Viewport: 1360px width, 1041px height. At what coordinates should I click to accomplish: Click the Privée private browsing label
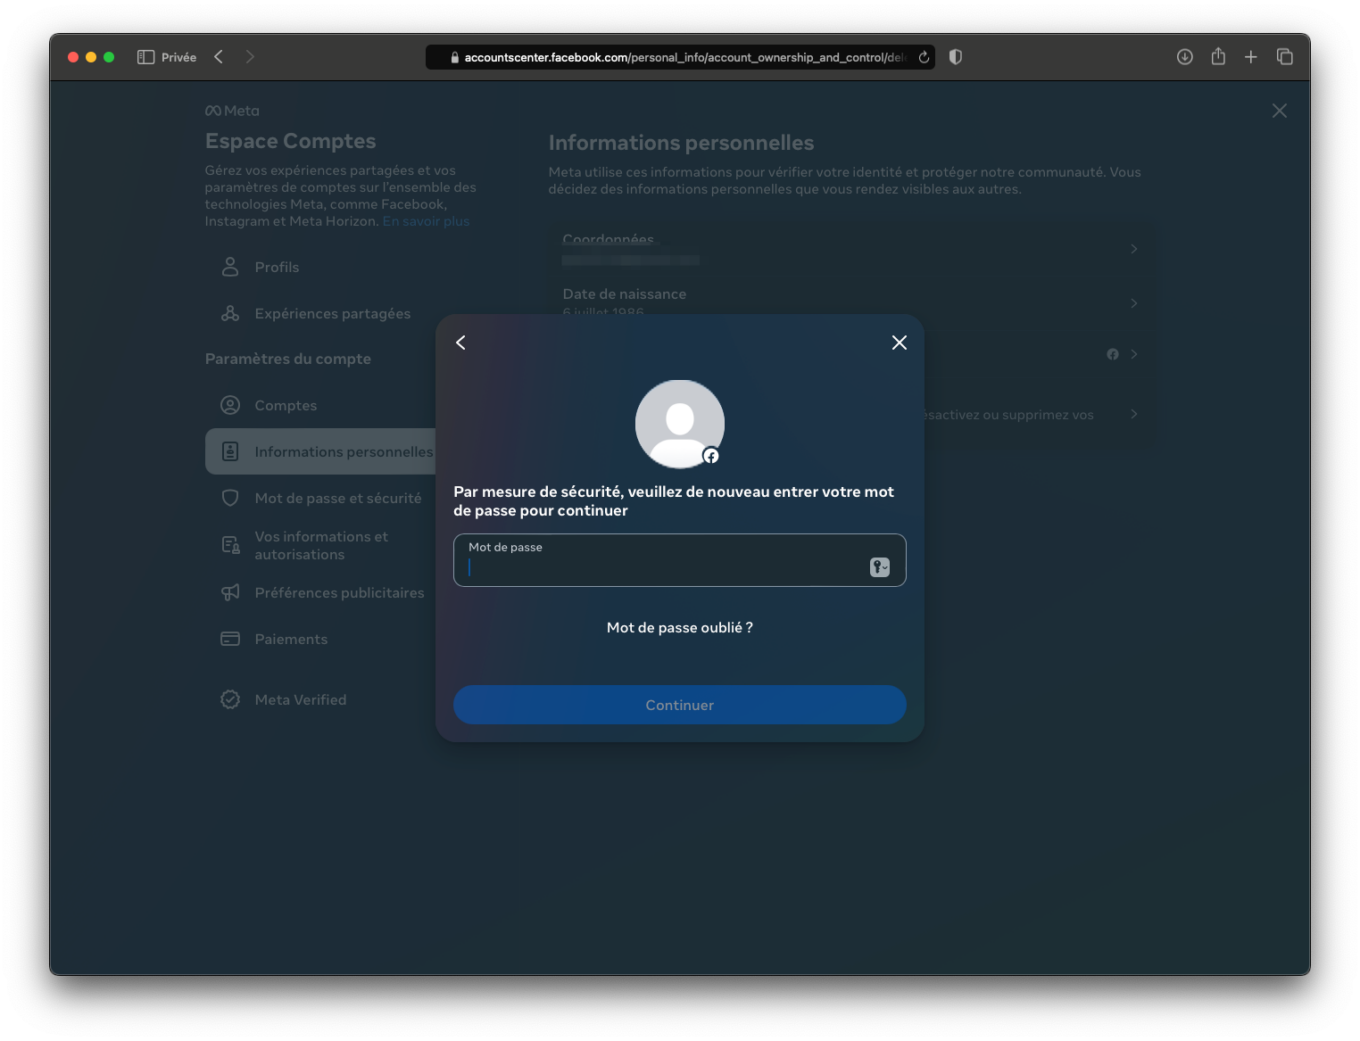click(179, 57)
